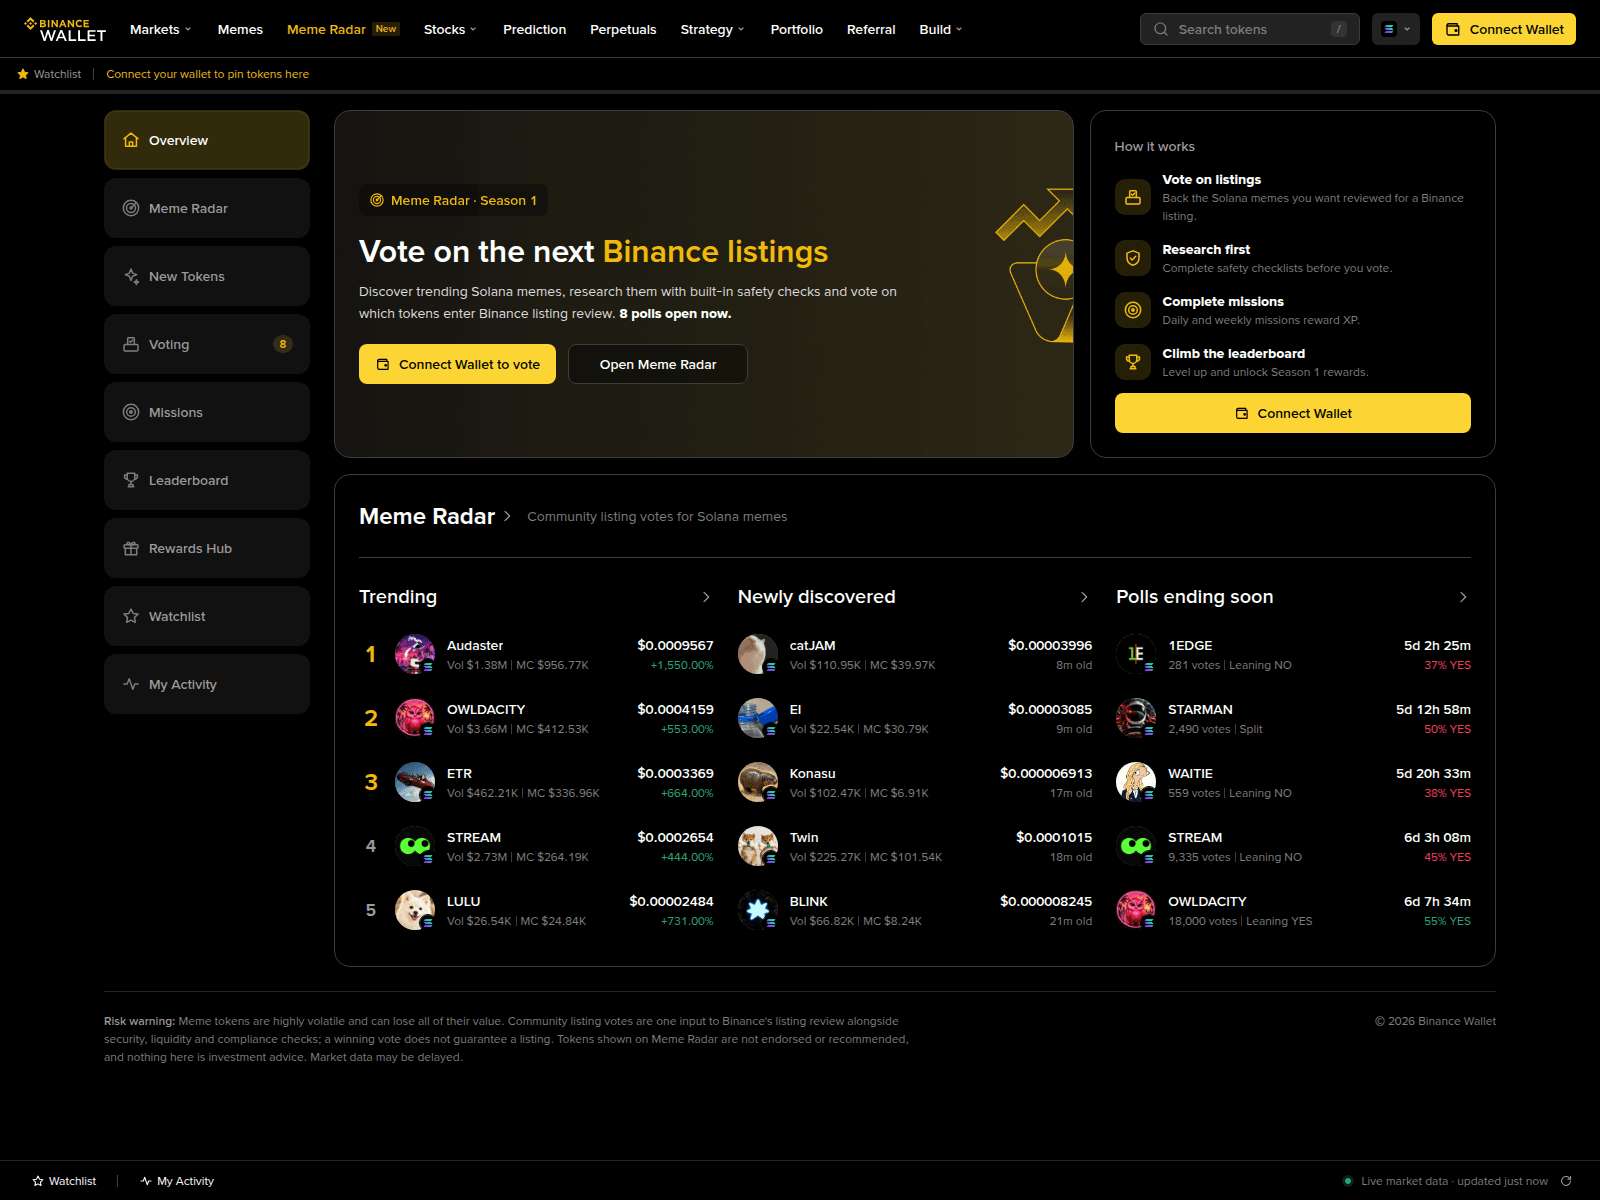Viewport: 1600px width, 1200px height.
Task: Open the Meme Radar section heading link
Action: pos(435,516)
